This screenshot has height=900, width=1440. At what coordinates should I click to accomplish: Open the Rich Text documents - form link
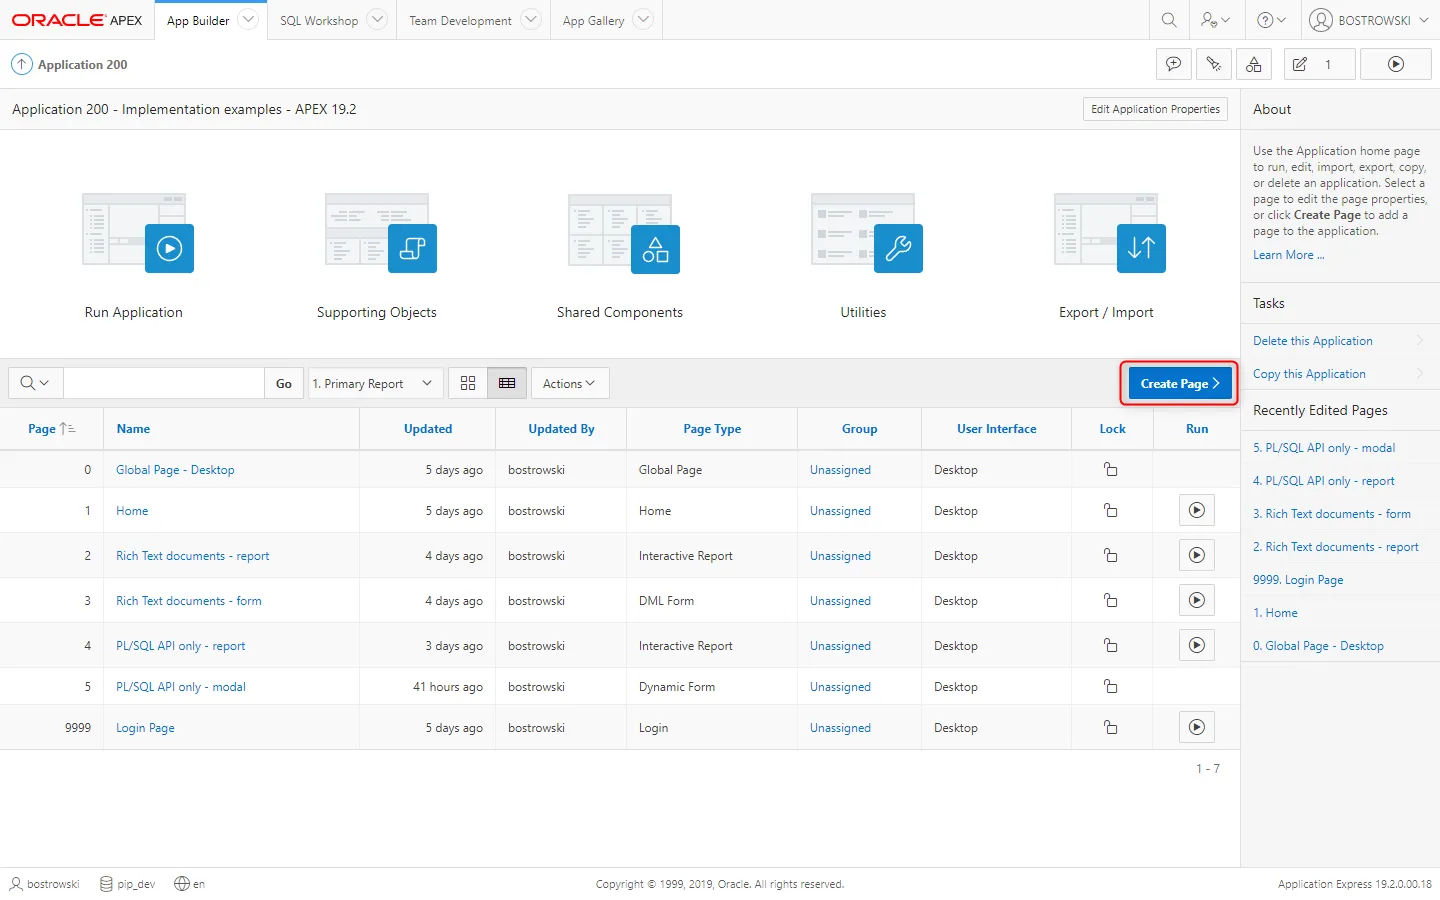189,601
